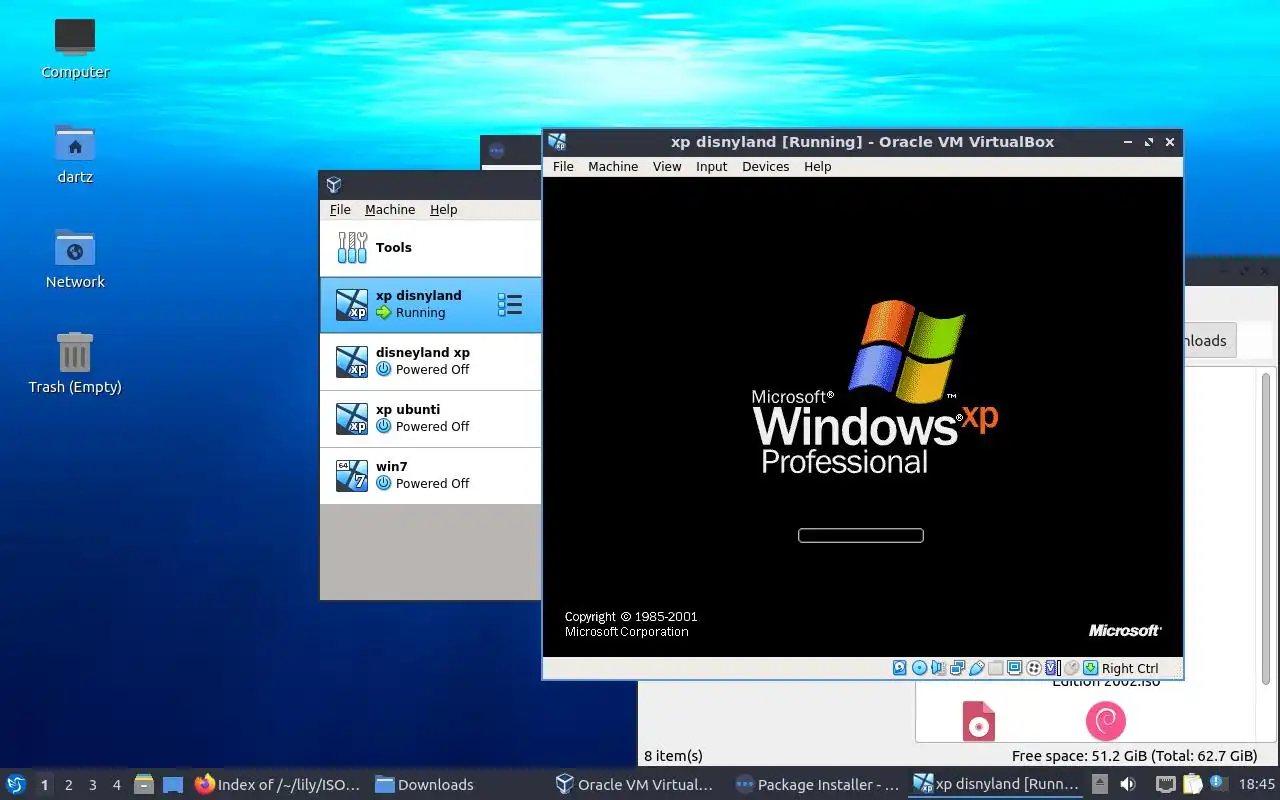Click the show desktop panel icon
The width and height of the screenshot is (1280, 800).
point(173,784)
